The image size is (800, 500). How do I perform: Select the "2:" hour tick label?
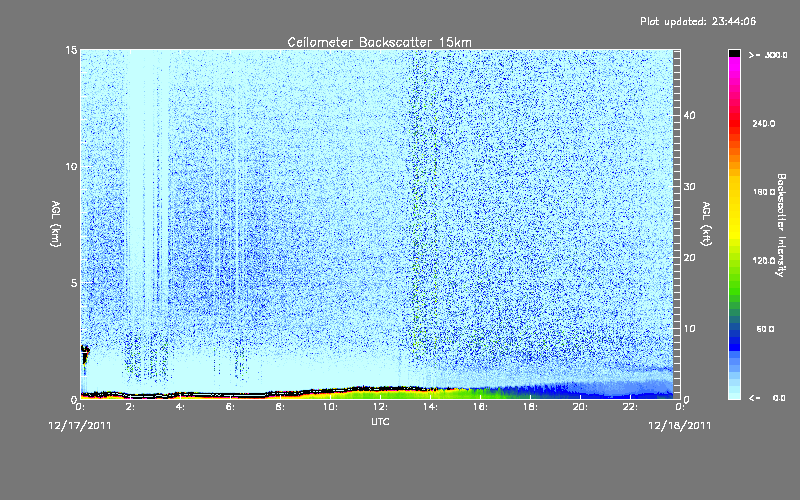(x=130, y=407)
